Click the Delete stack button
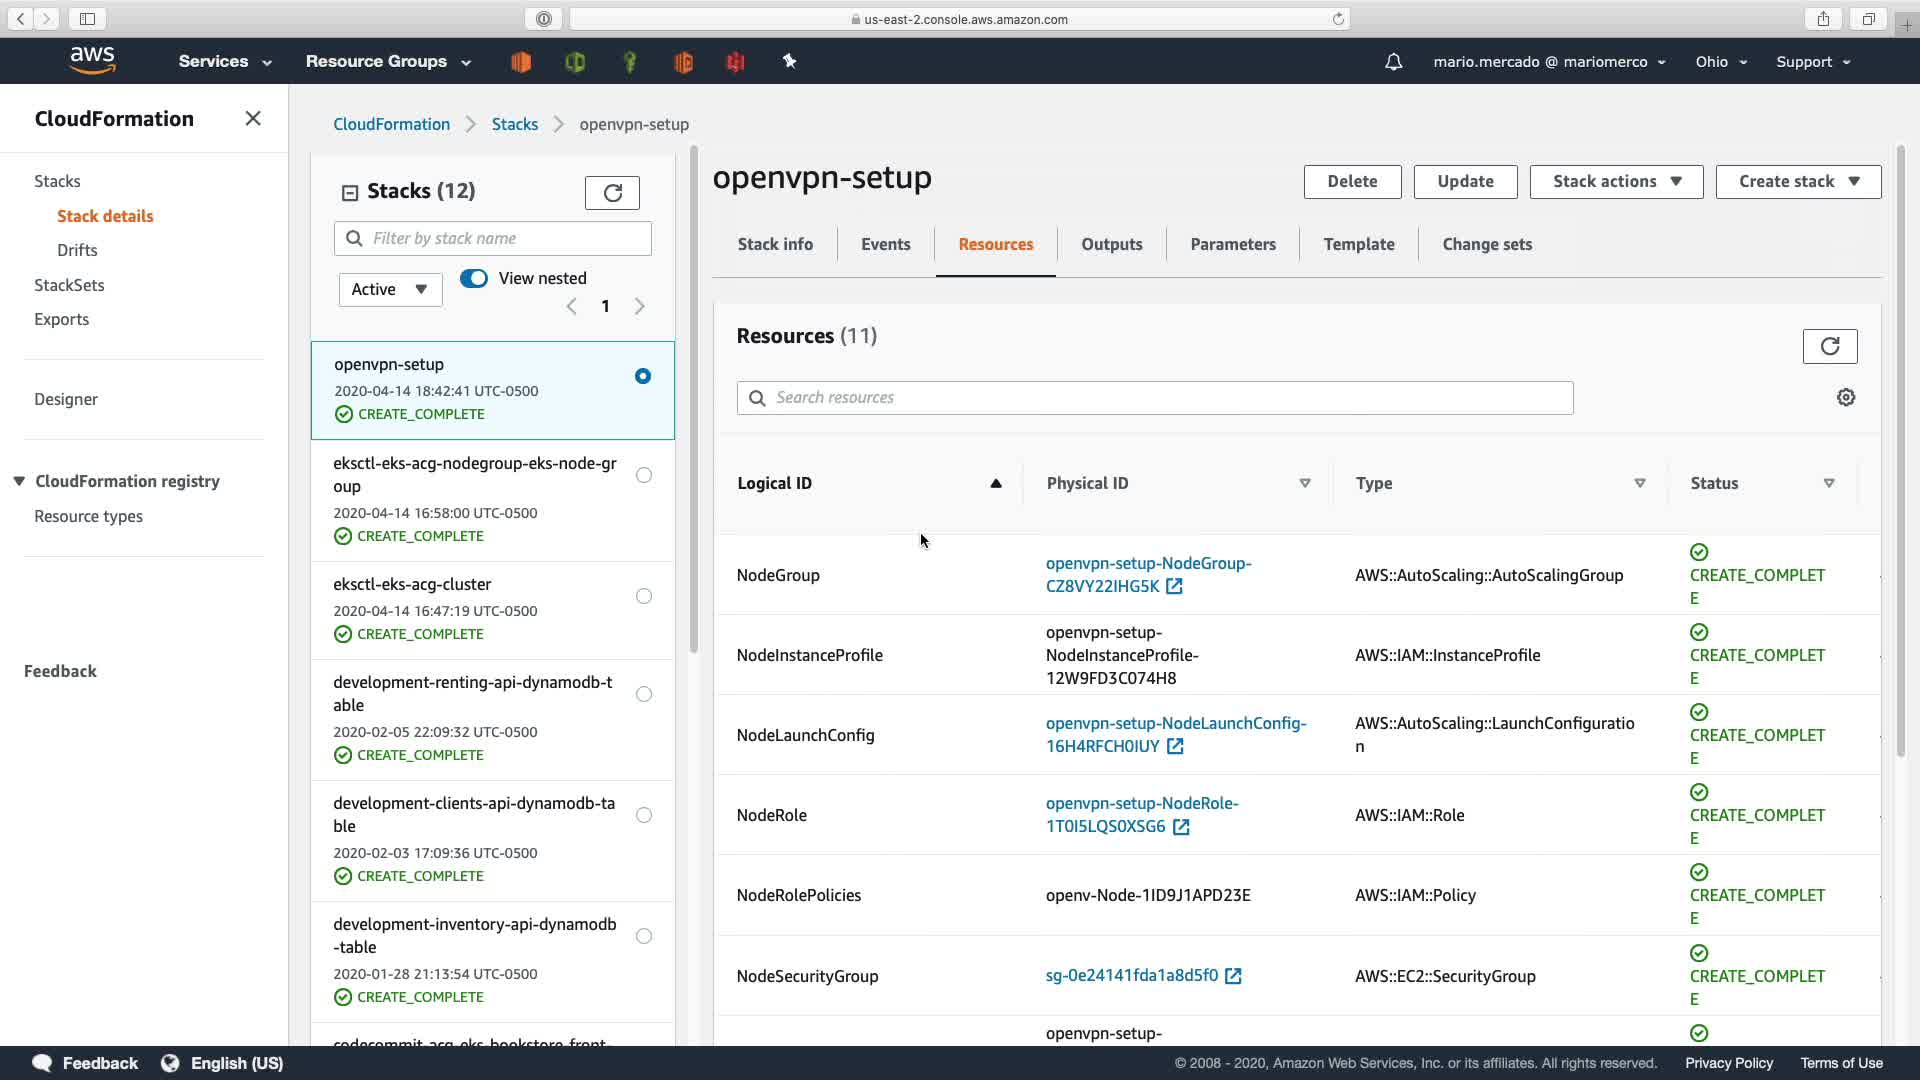 [1352, 181]
